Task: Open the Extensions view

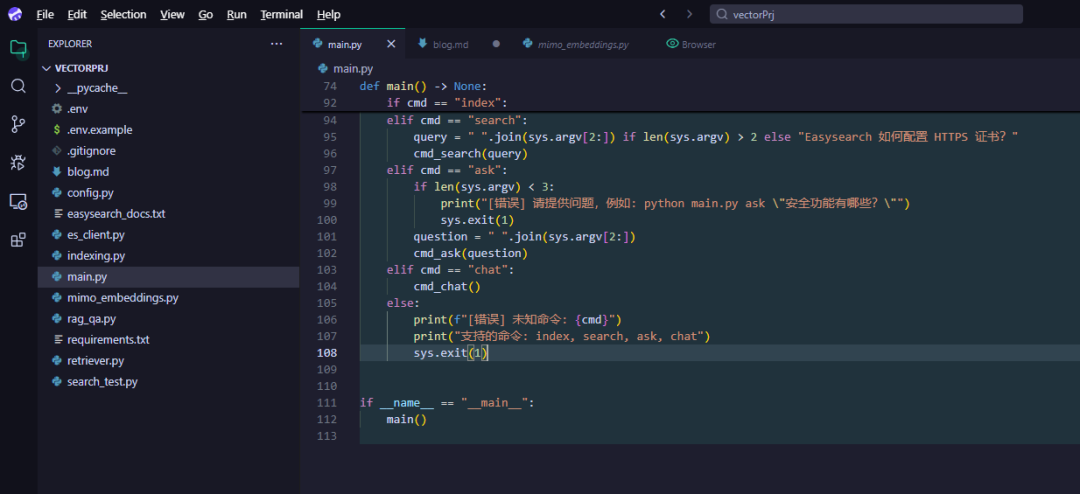Action: 19,240
